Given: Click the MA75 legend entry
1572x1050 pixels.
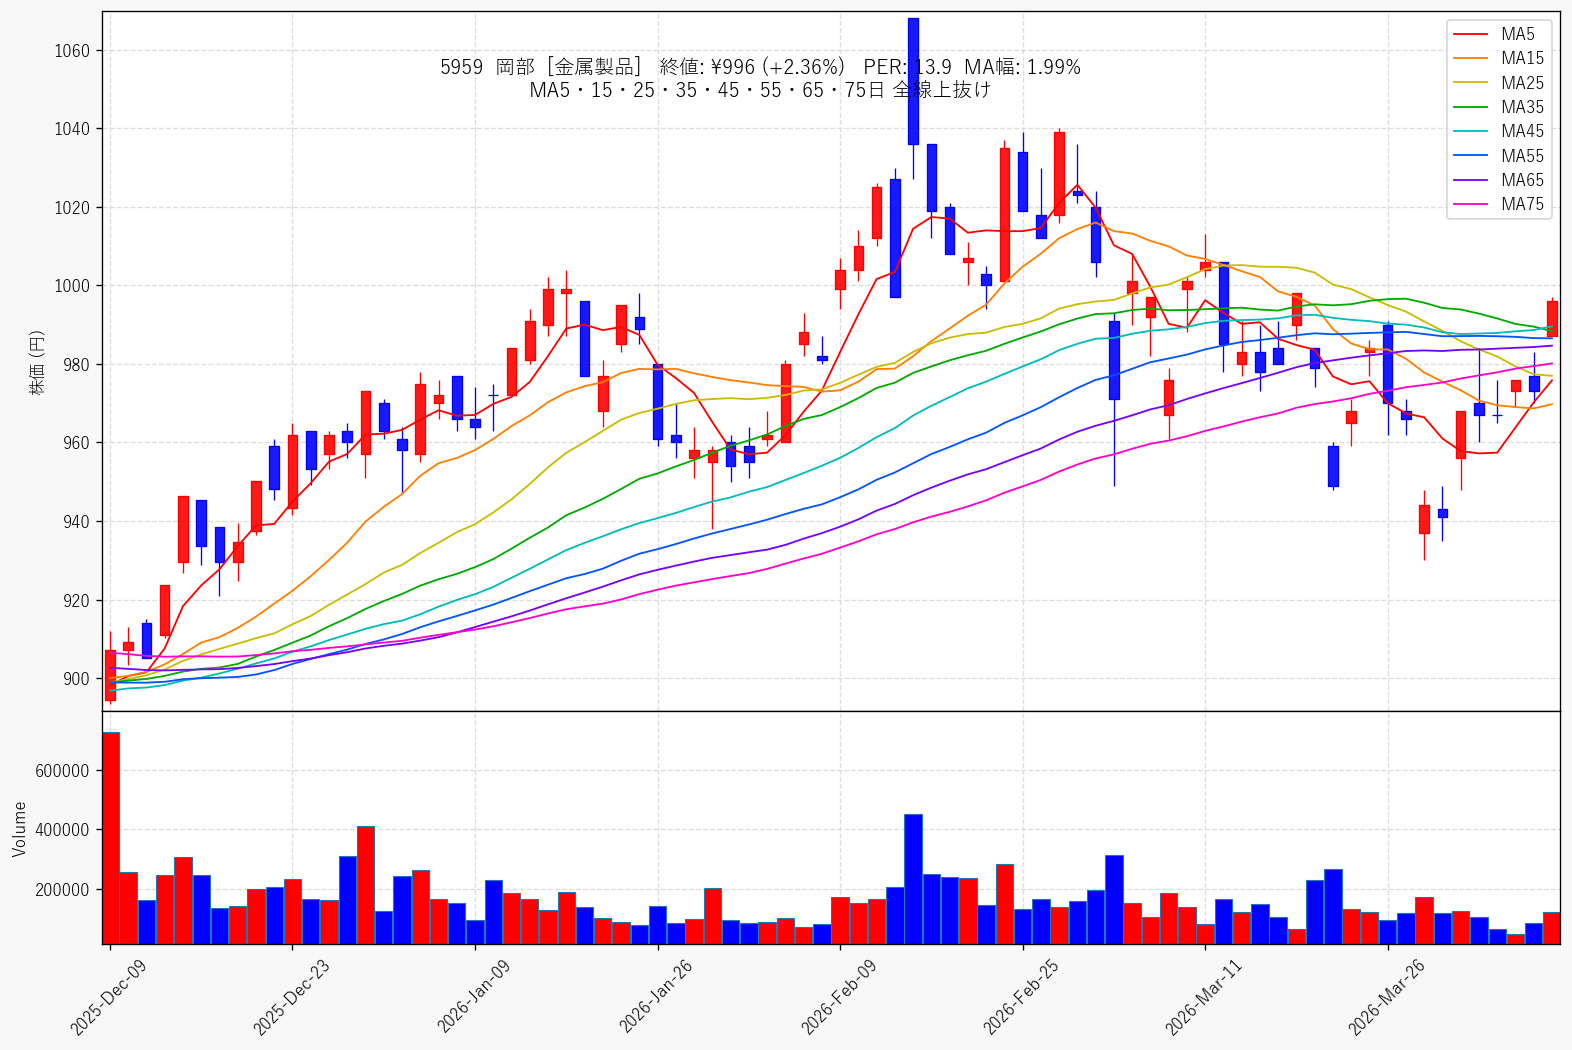Looking at the screenshot, I should (x=1499, y=204).
